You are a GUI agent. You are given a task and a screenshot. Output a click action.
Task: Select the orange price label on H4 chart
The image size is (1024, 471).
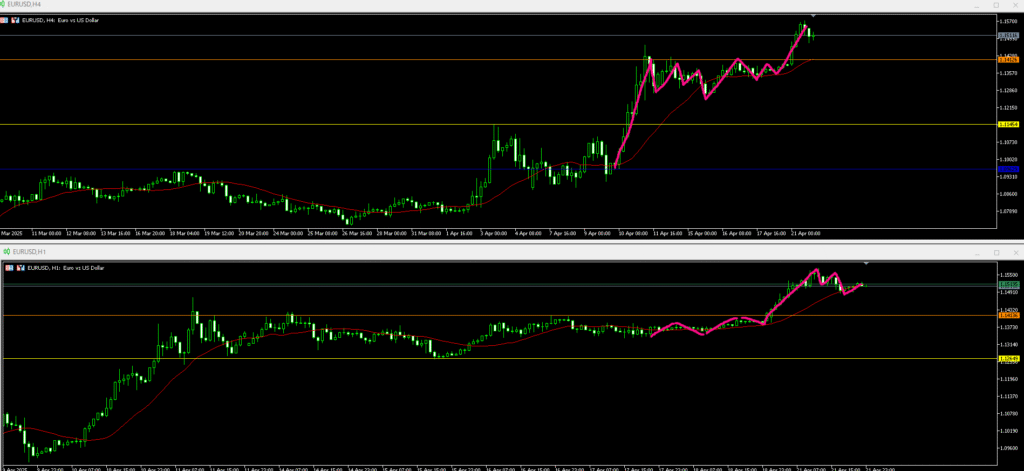(x=1007, y=60)
